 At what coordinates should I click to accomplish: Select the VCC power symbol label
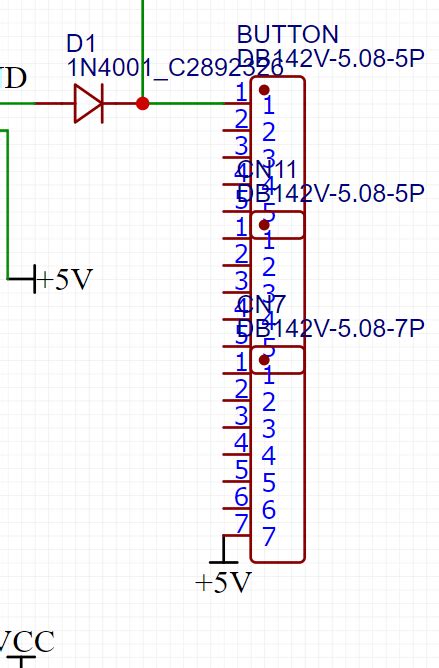point(27,641)
